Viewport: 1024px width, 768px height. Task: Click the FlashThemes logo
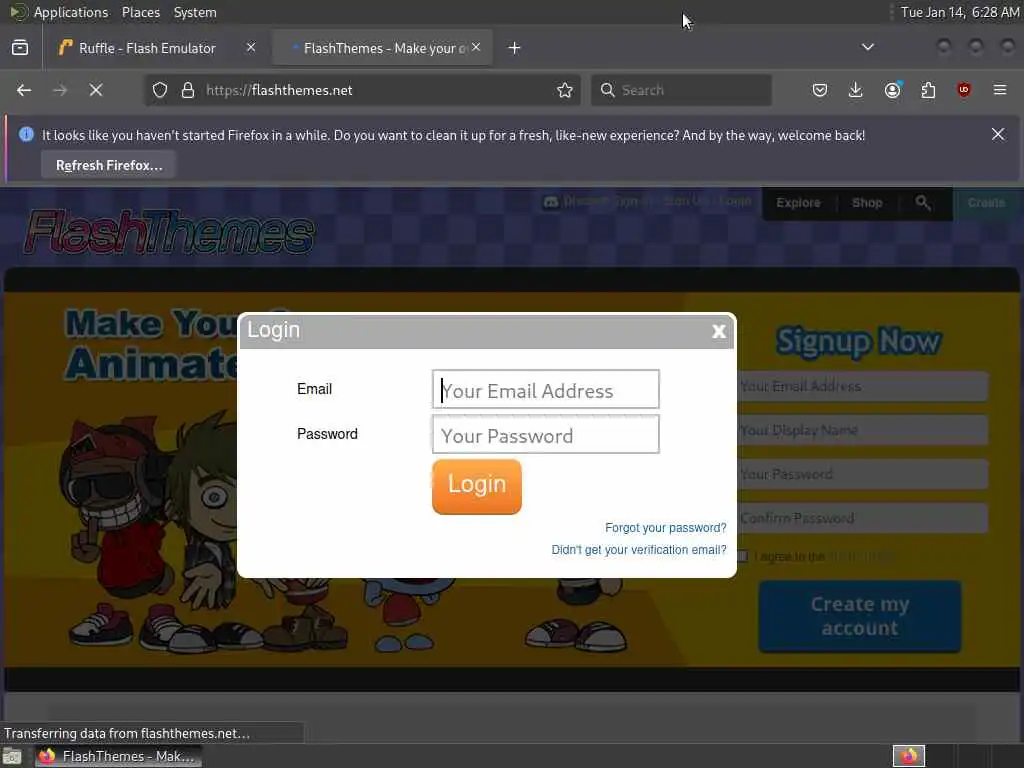169,232
